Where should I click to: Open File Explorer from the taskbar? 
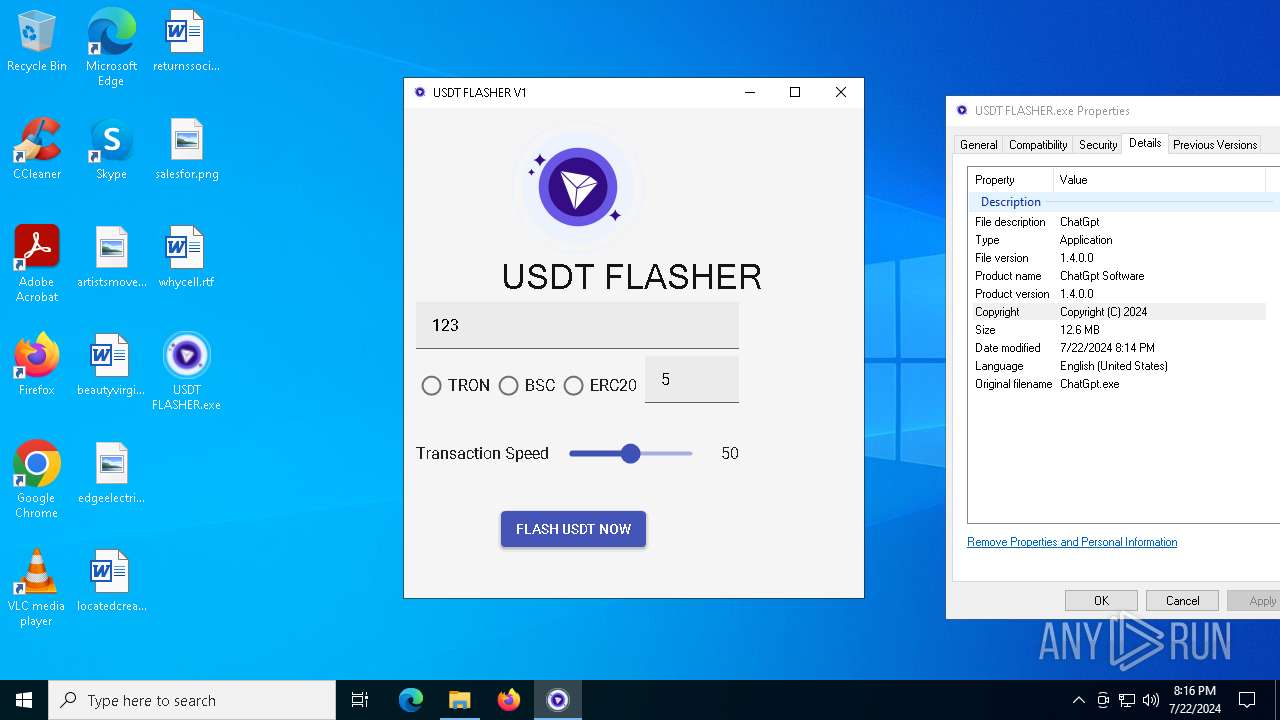(459, 700)
